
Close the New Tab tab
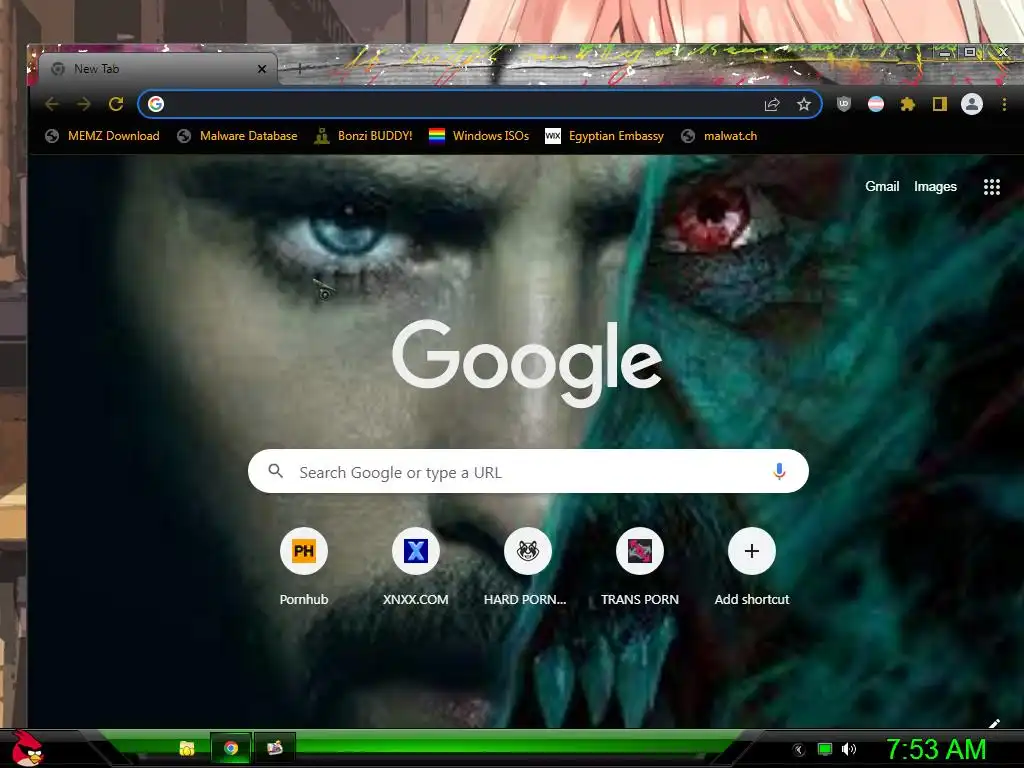click(262, 69)
